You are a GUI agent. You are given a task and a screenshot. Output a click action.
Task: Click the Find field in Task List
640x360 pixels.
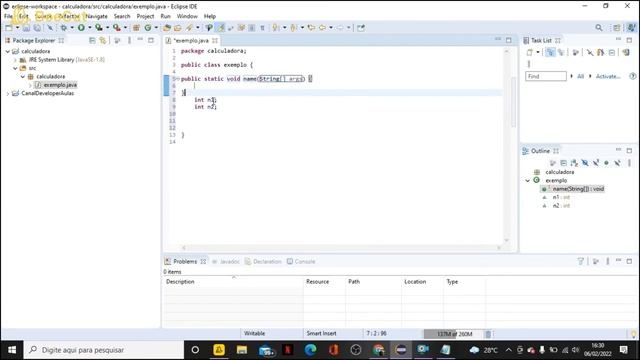point(546,76)
